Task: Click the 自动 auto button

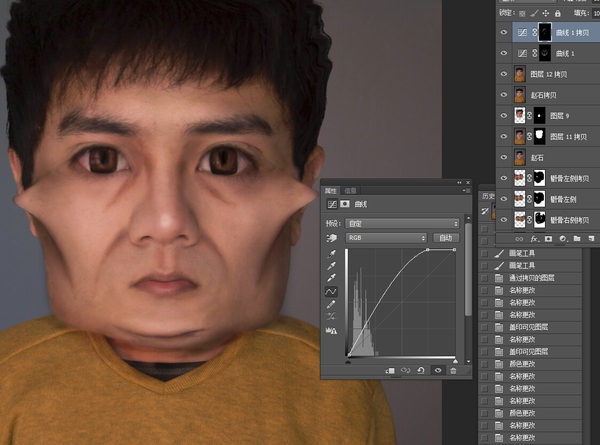Action: 446,238
